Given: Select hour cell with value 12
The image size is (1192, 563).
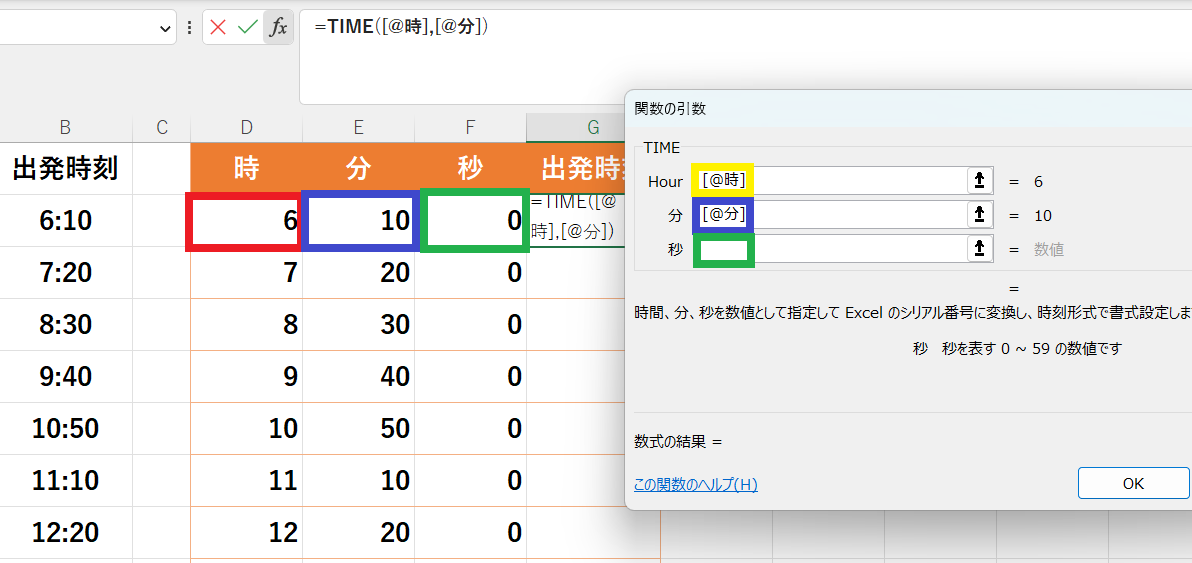Looking at the screenshot, I should click(x=246, y=533).
